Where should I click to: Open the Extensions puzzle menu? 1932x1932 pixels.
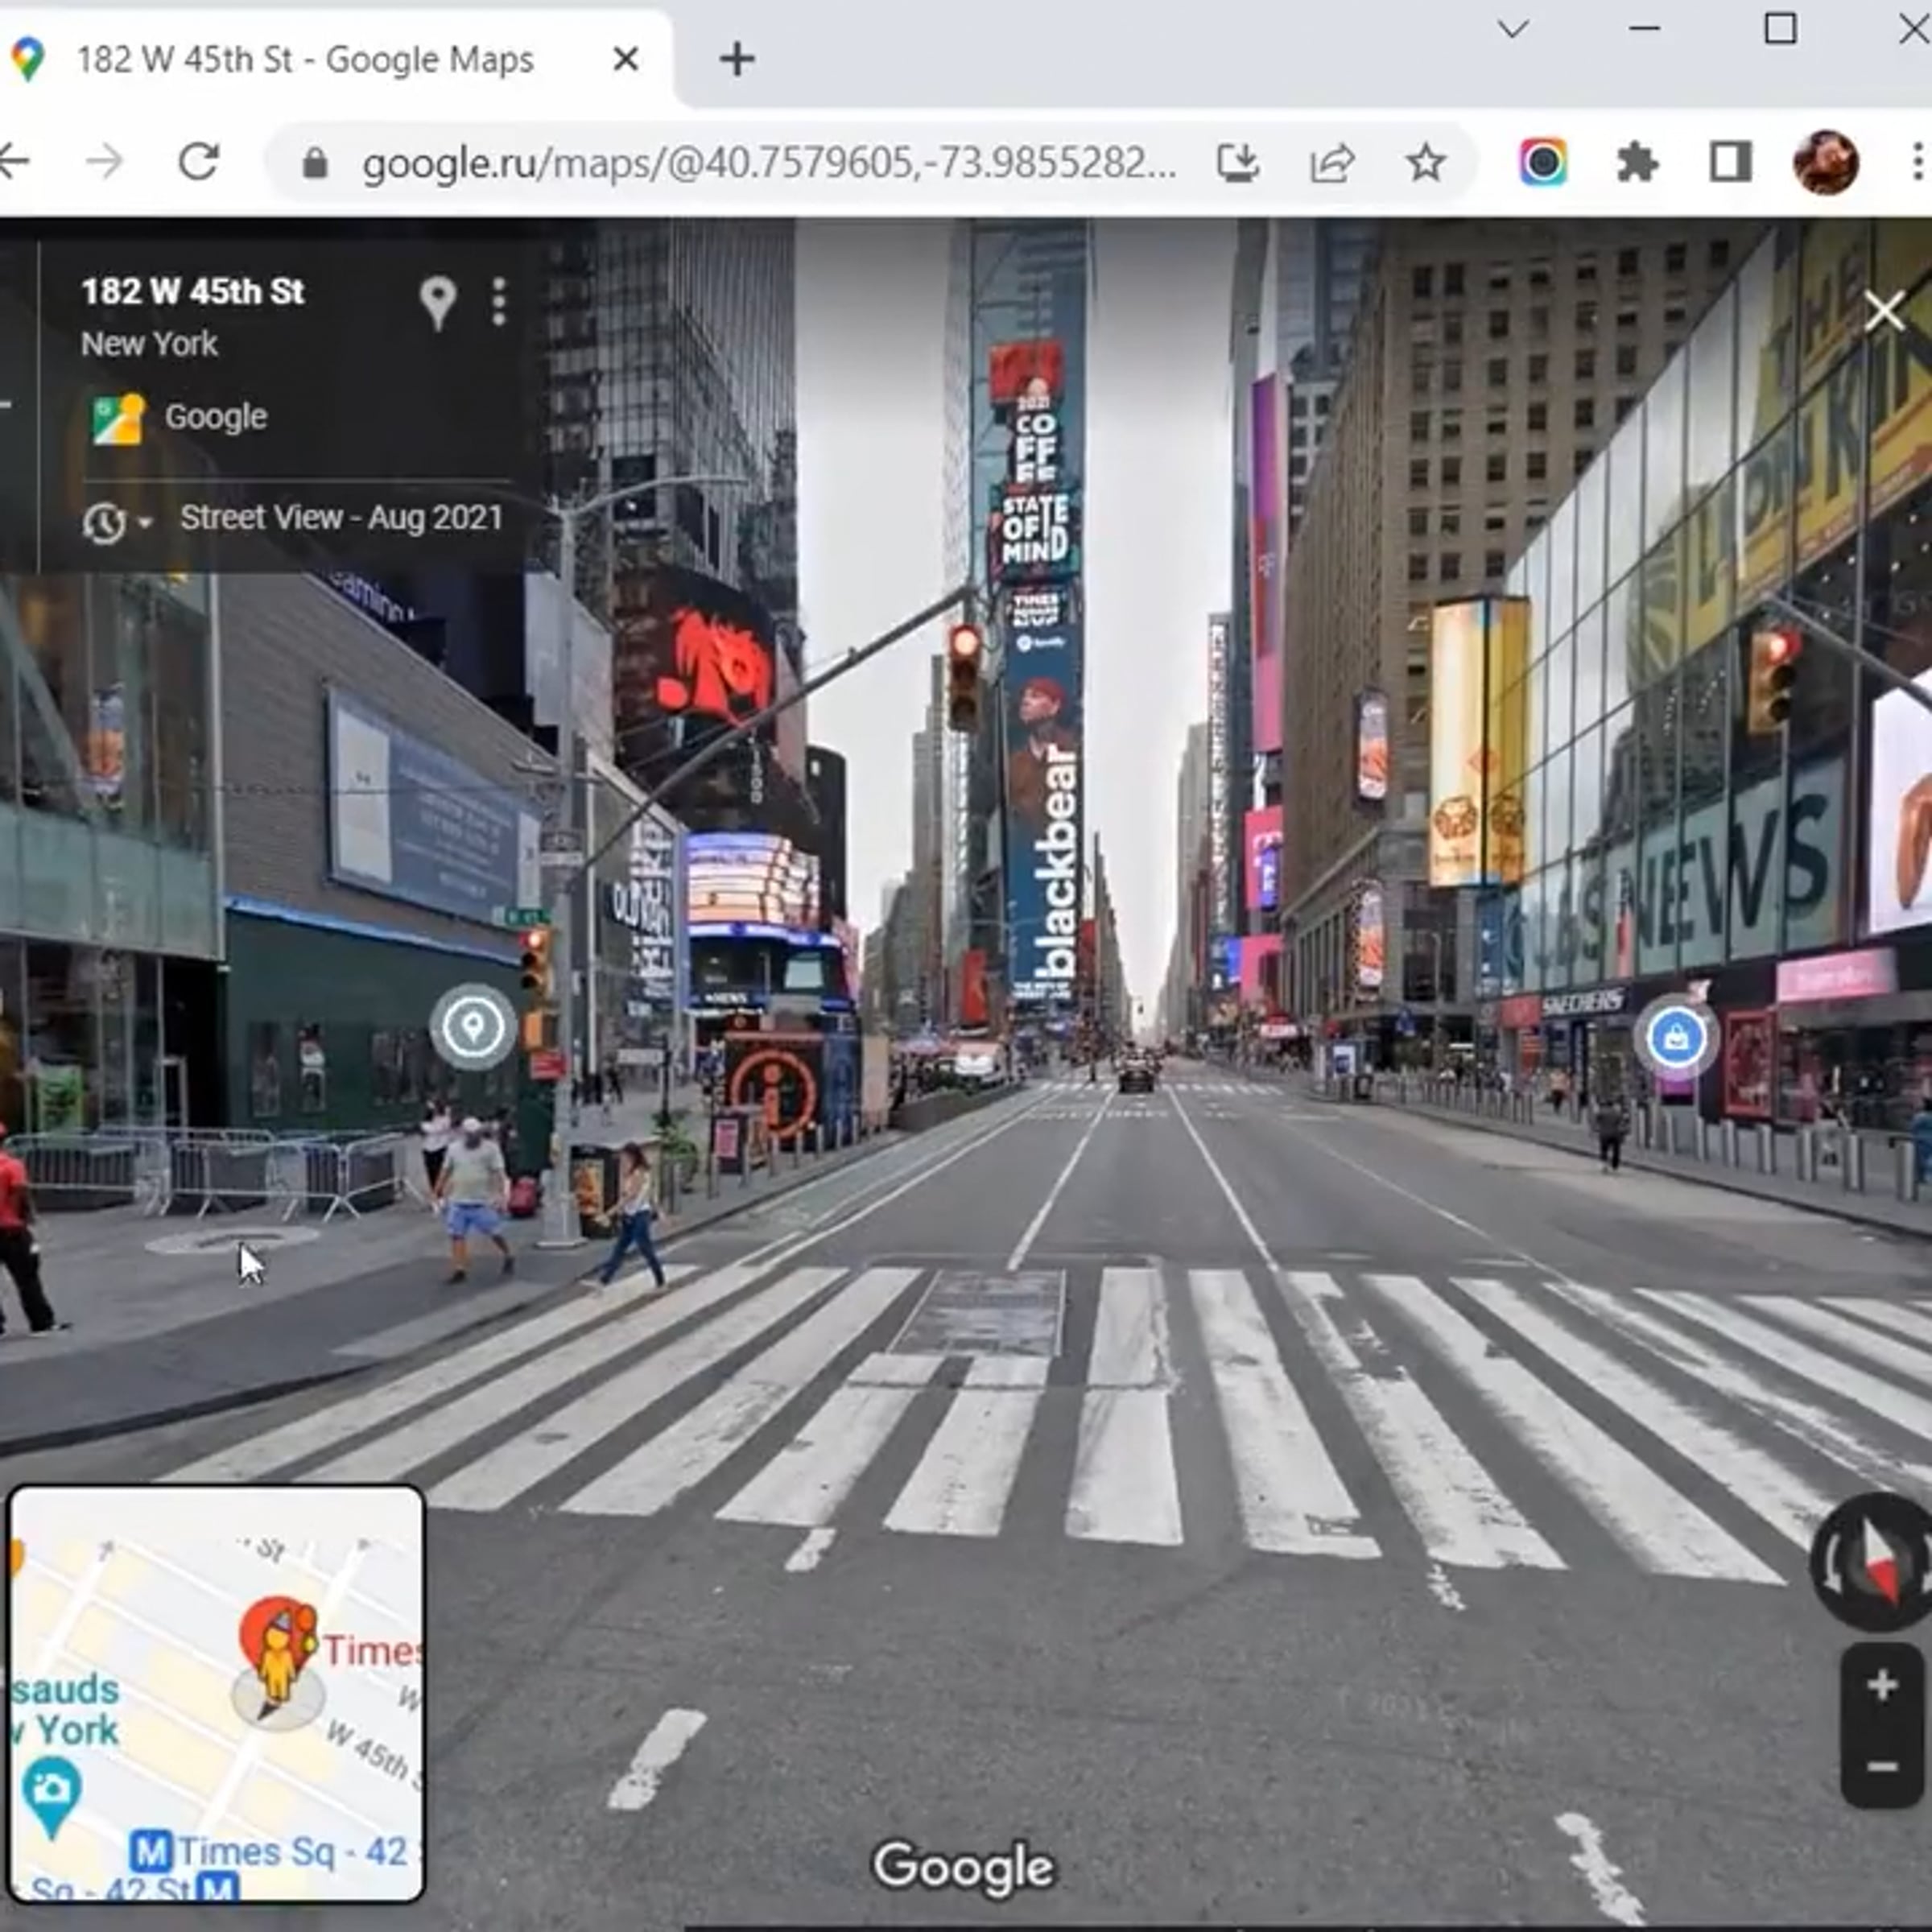coord(1637,162)
